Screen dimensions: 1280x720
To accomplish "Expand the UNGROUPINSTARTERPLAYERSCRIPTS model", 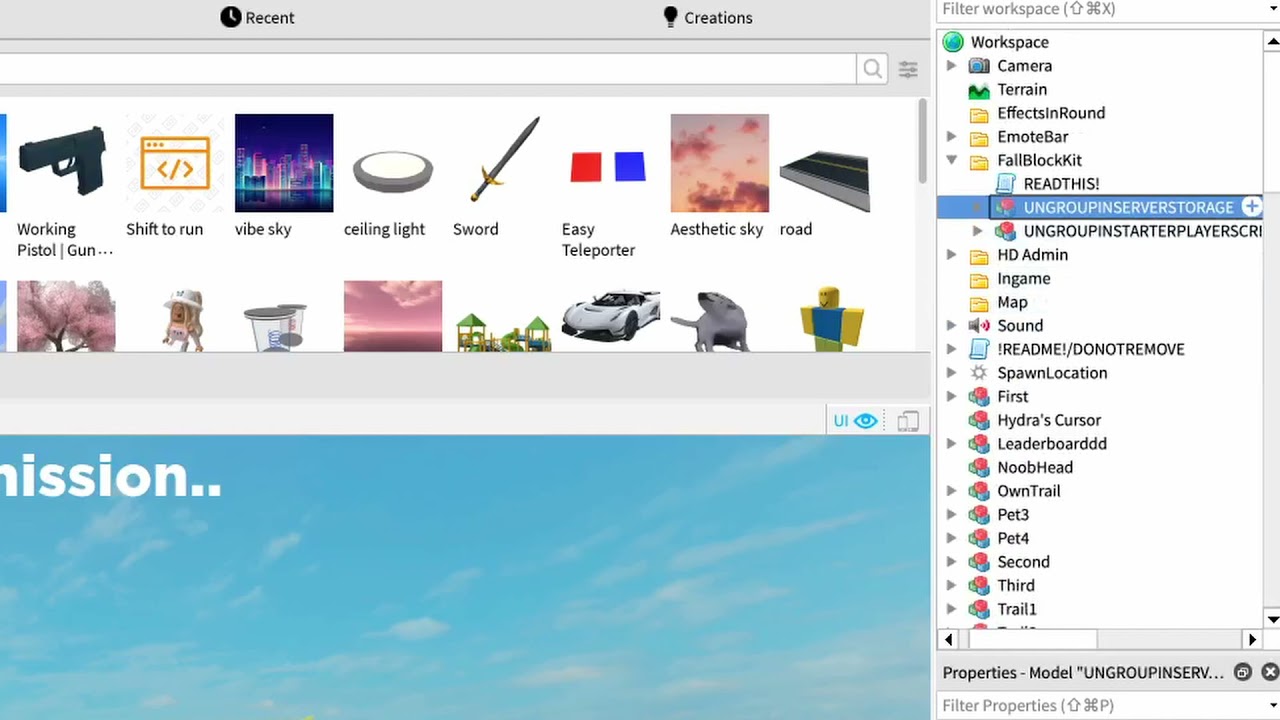I will coord(977,231).
